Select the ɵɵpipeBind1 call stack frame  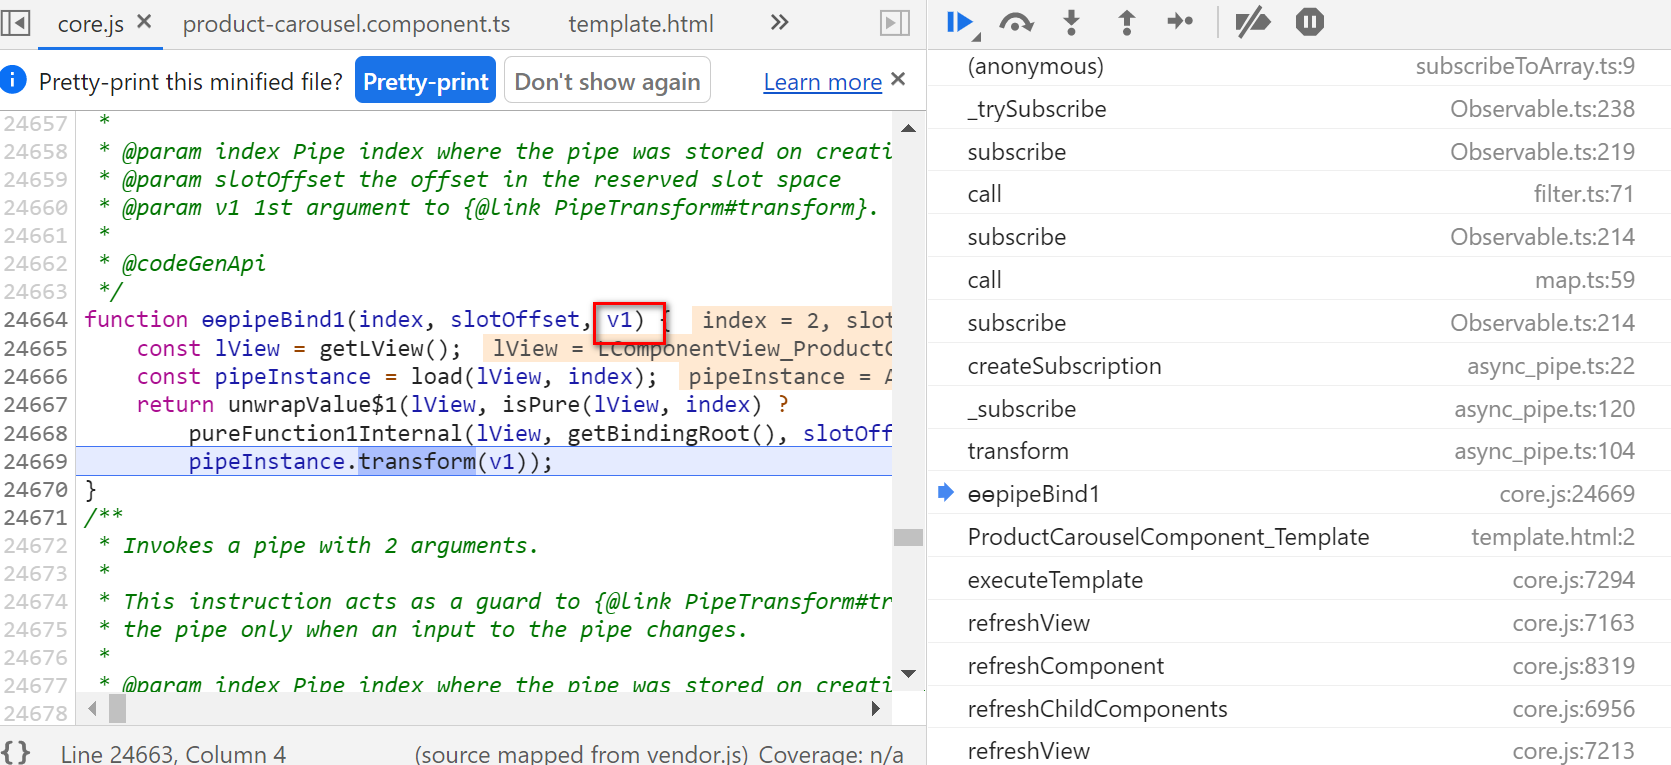[1300, 494]
